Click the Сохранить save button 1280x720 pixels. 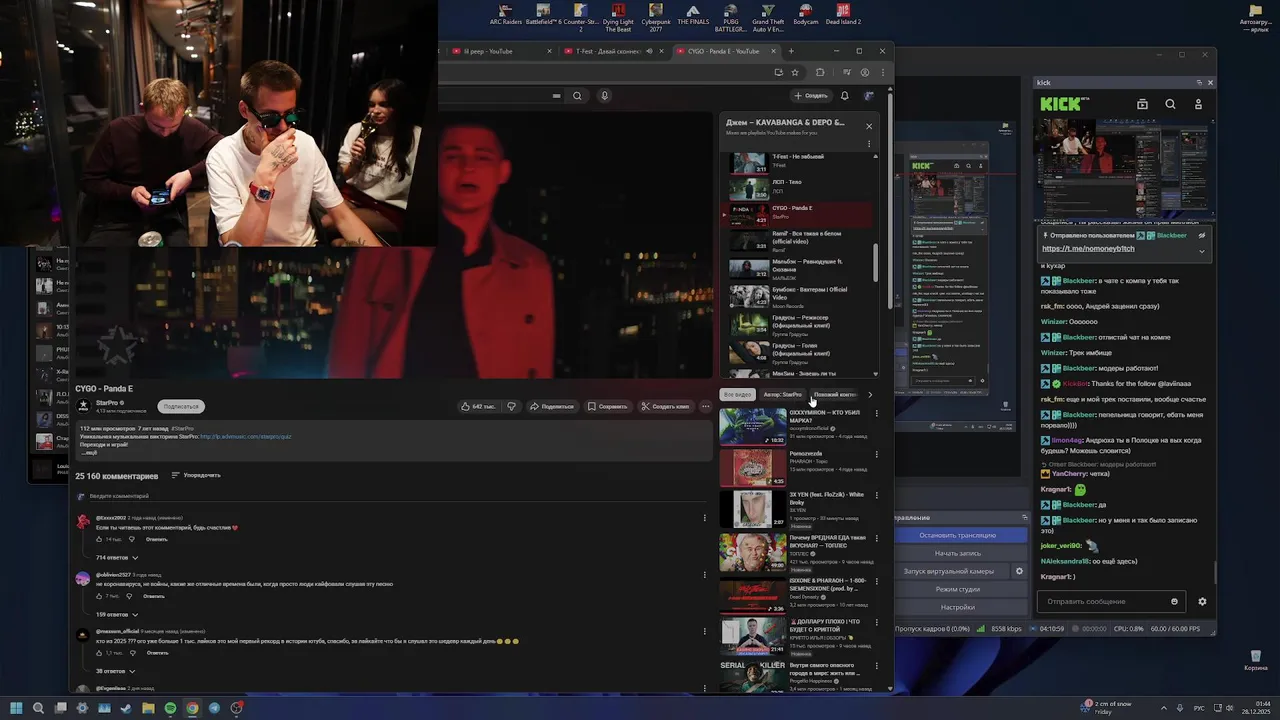pos(608,406)
